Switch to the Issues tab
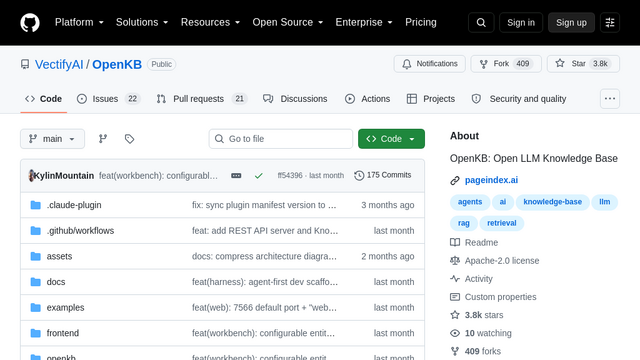Screen dimensions: 640x360 click(x=109, y=99)
